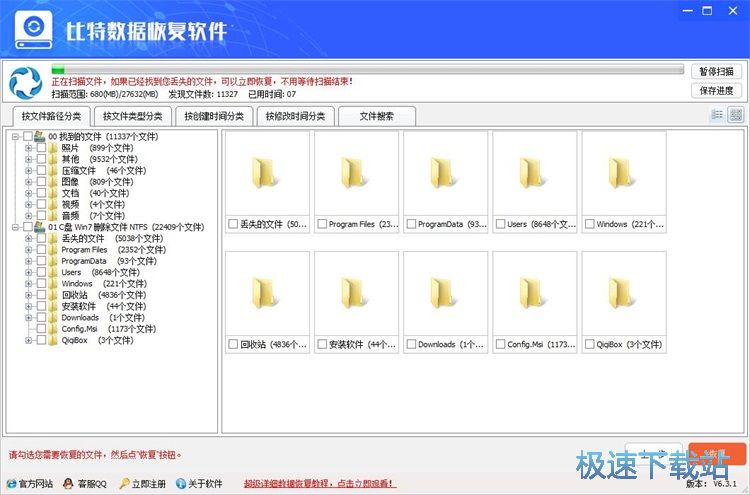This screenshot has width=750, height=495.
Task: Switch to 按修改时间分类 tab
Action: 295,116
